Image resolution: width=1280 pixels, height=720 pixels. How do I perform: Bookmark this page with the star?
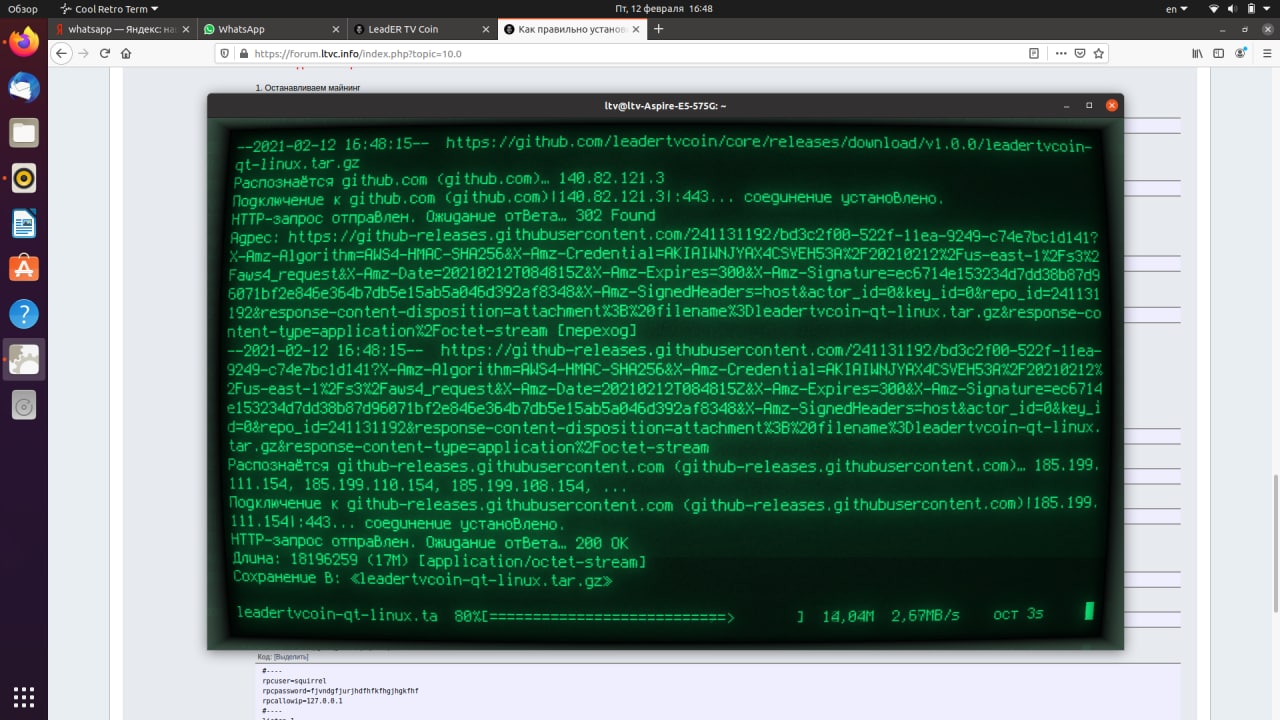click(x=1100, y=54)
